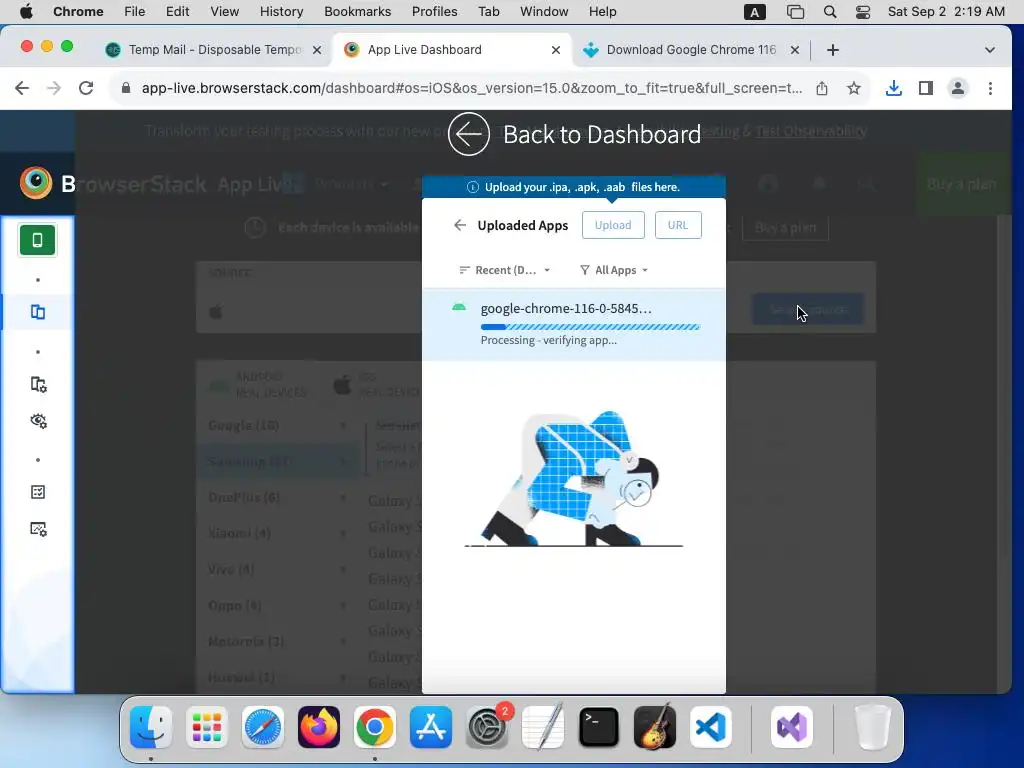The image size is (1024, 768).
Task: Open a new browser tab
Action: click(x=833, y=50)
